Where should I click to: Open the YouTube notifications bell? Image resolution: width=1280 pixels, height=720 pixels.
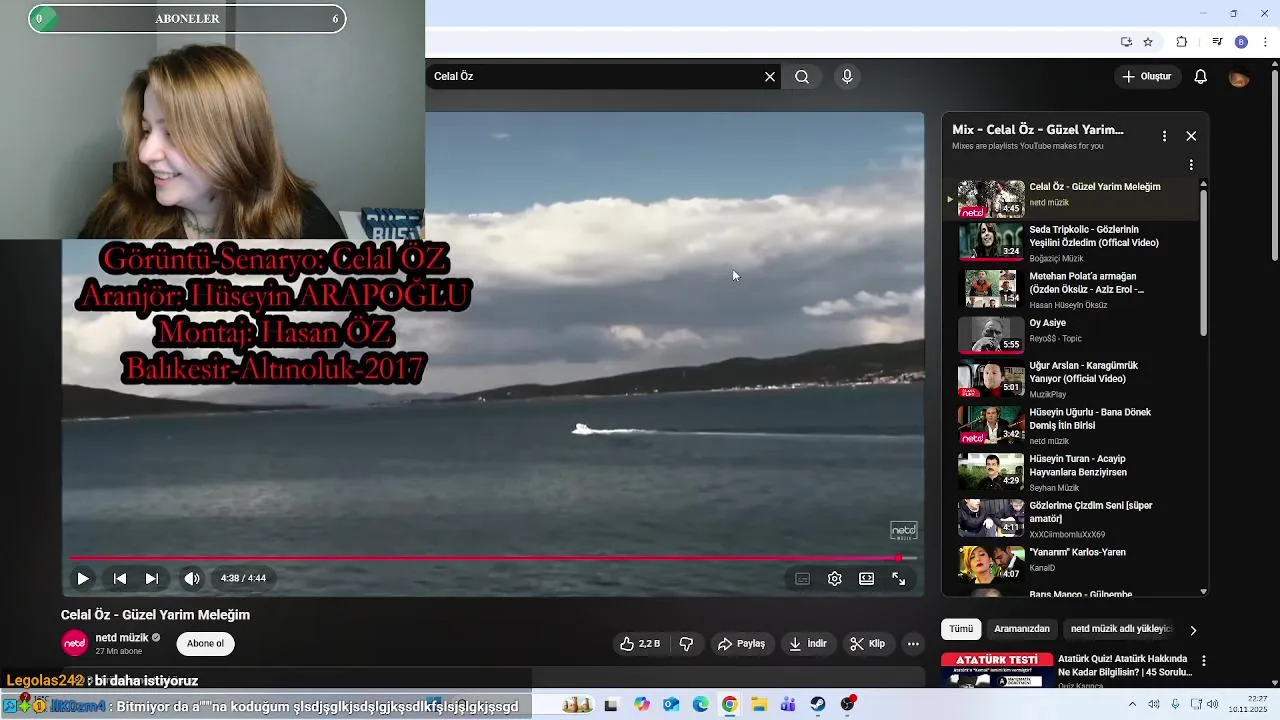click(x=1201, y=77)
